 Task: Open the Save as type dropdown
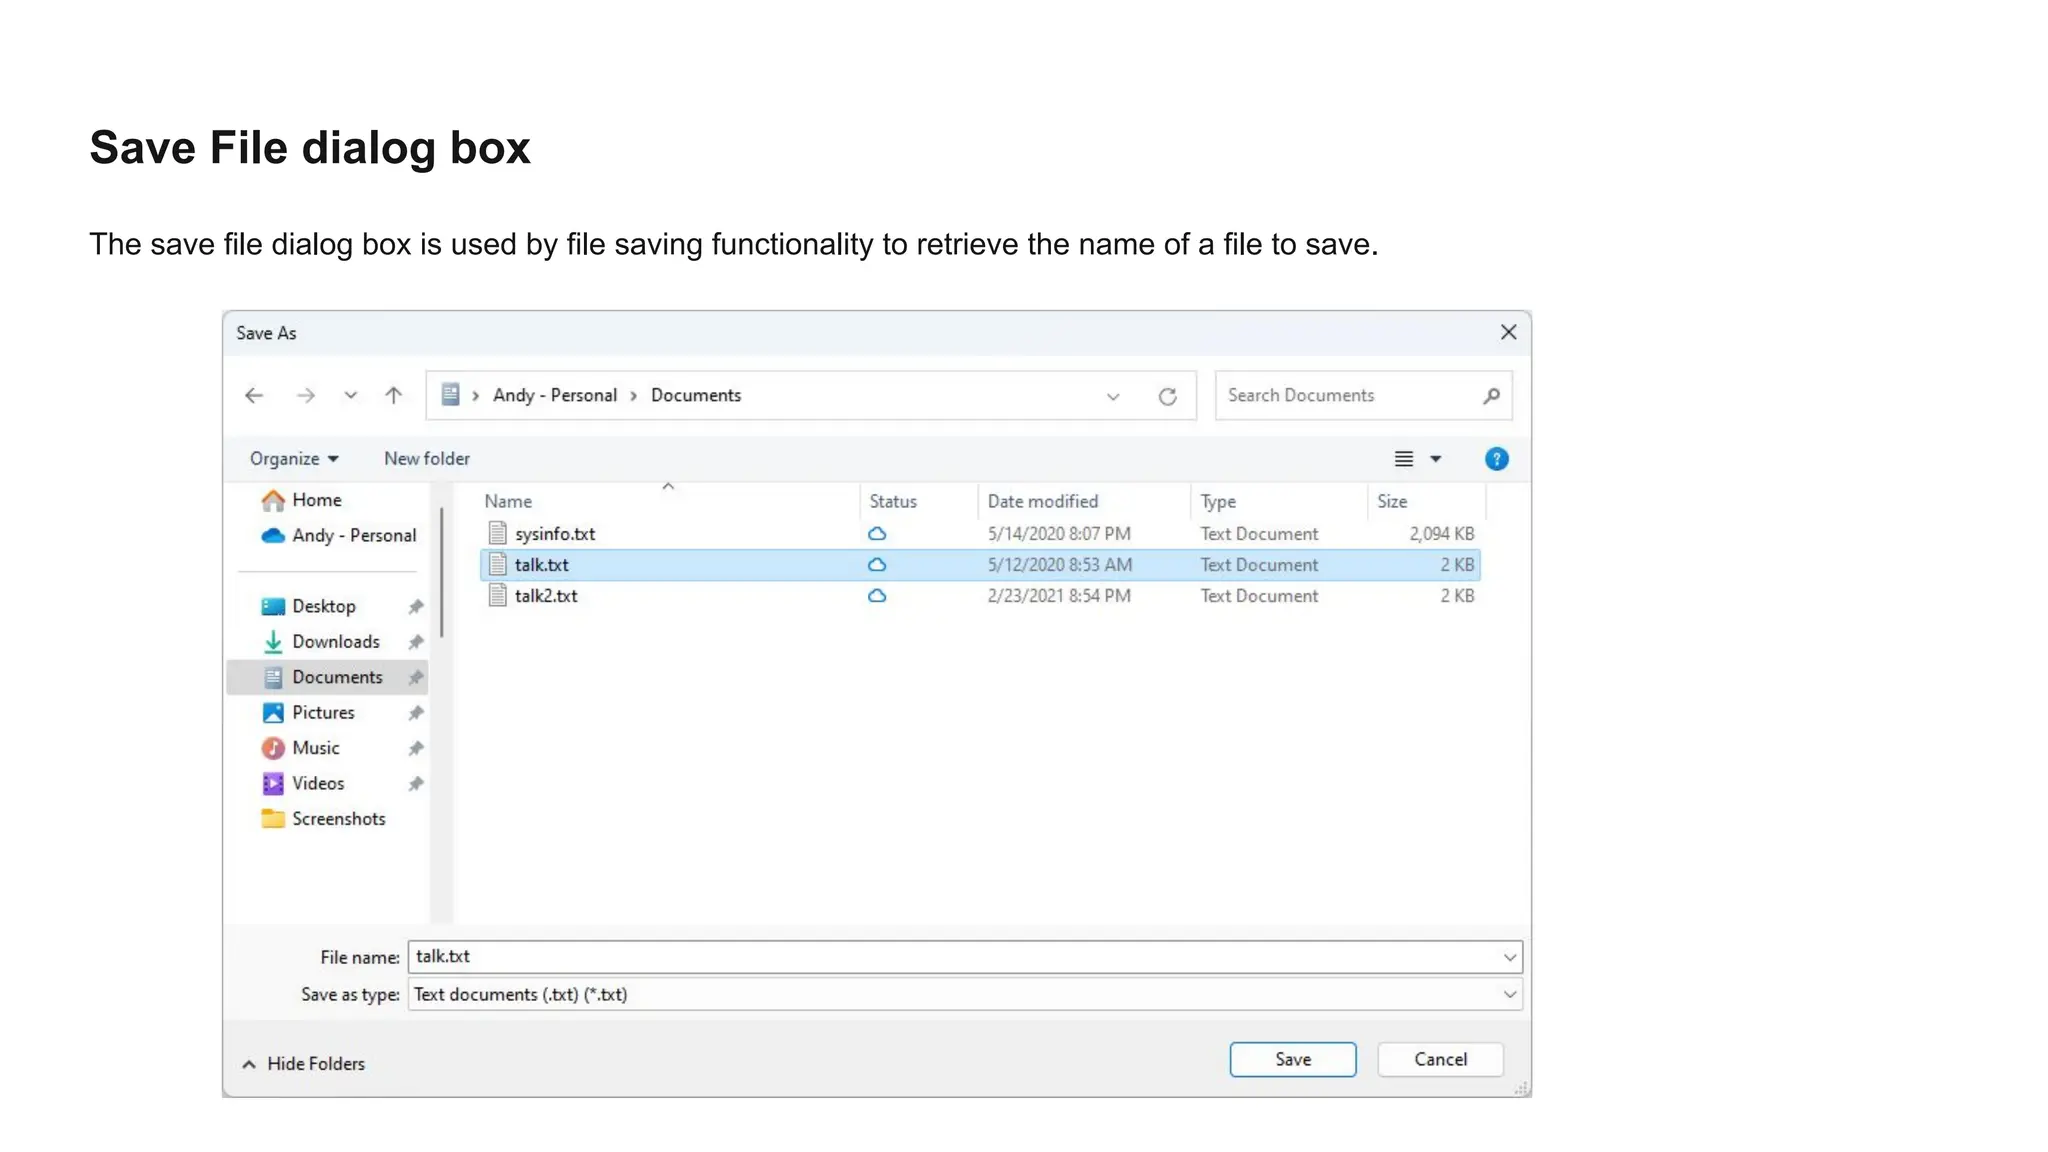coord(1509,995)
